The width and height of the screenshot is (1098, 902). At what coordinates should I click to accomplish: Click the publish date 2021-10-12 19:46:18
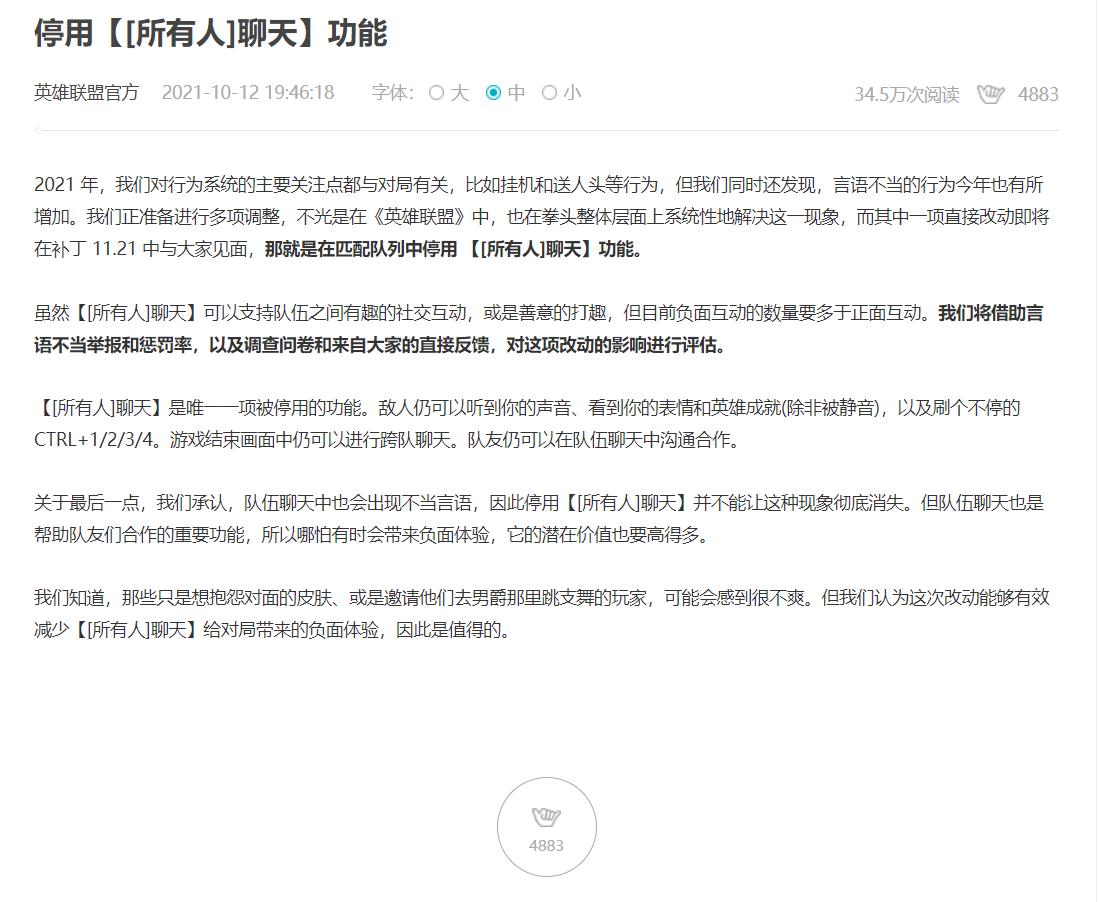[248, 92]
